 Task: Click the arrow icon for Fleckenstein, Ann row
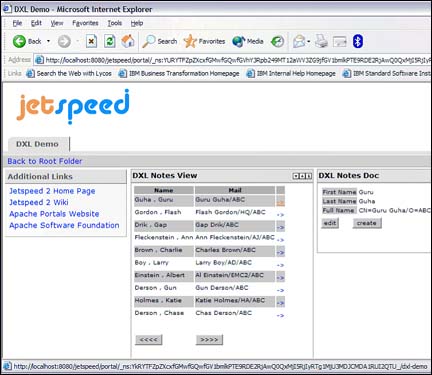pyautogui.click(x=280, y=240)
